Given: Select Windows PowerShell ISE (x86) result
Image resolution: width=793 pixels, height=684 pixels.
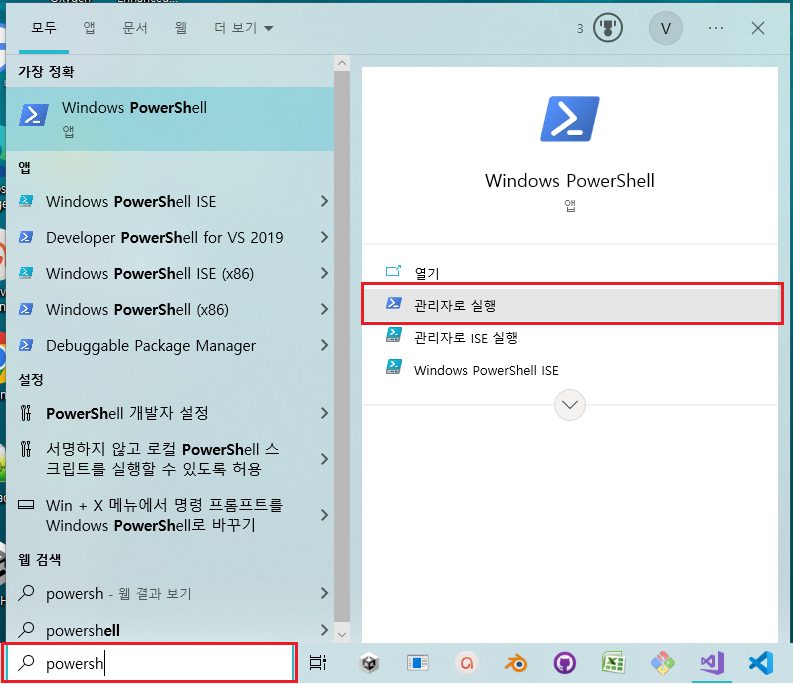Looking at the screenshot, I should 170,273.
